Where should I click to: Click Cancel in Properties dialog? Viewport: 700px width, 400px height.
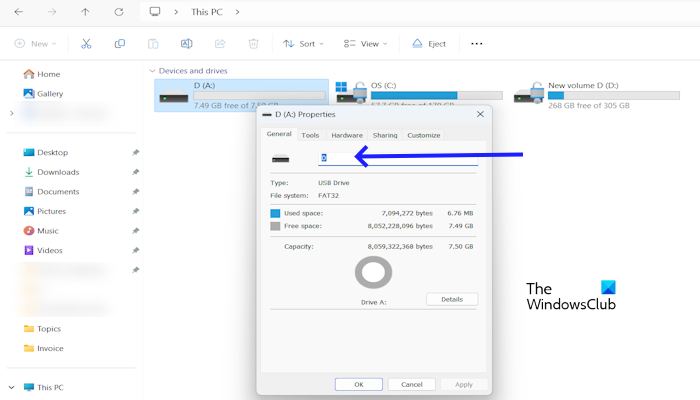click(412, 384)
